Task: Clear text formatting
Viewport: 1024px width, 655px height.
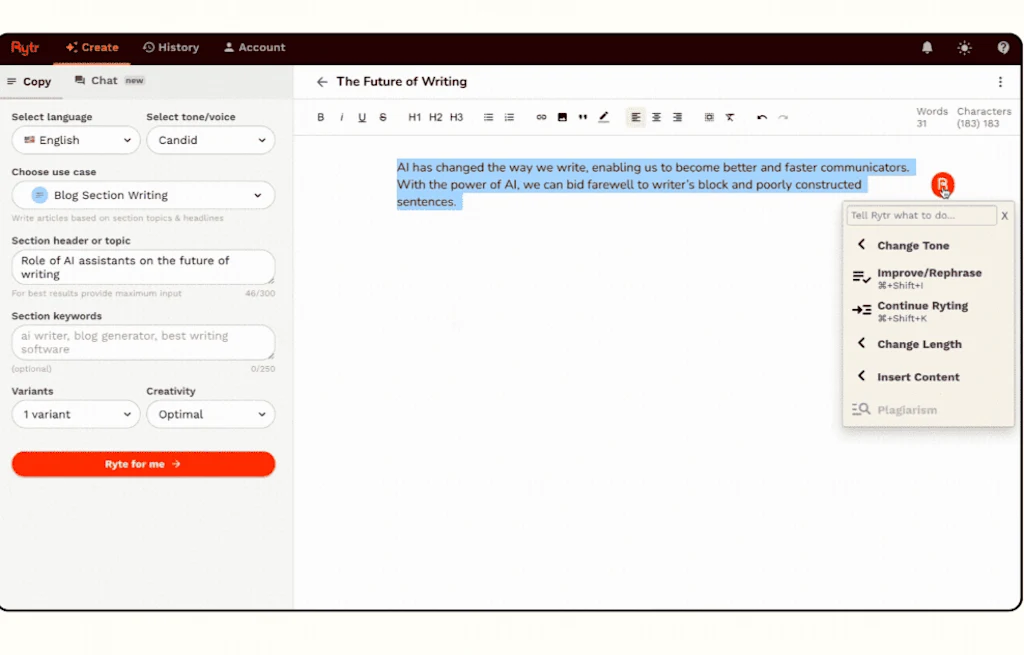Action: [729, 117]
